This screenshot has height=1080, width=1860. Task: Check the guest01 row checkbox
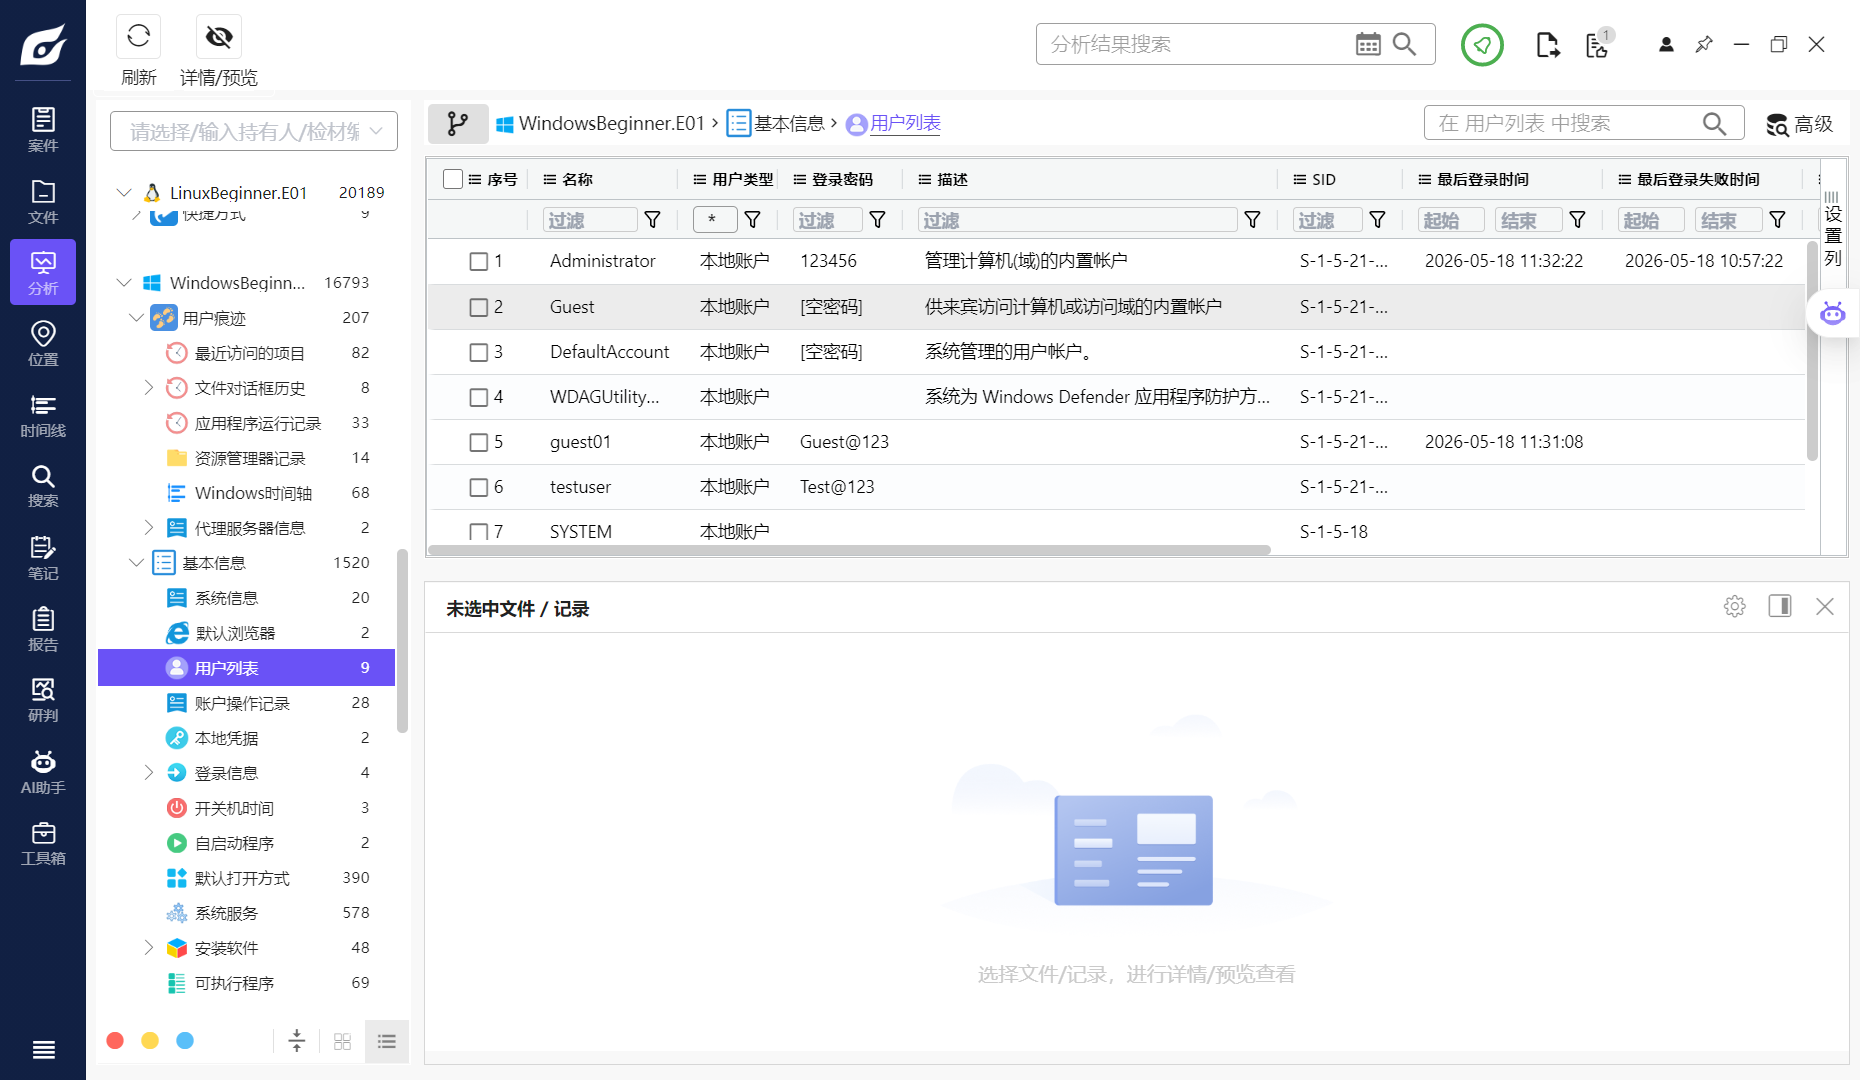(479, 442)
